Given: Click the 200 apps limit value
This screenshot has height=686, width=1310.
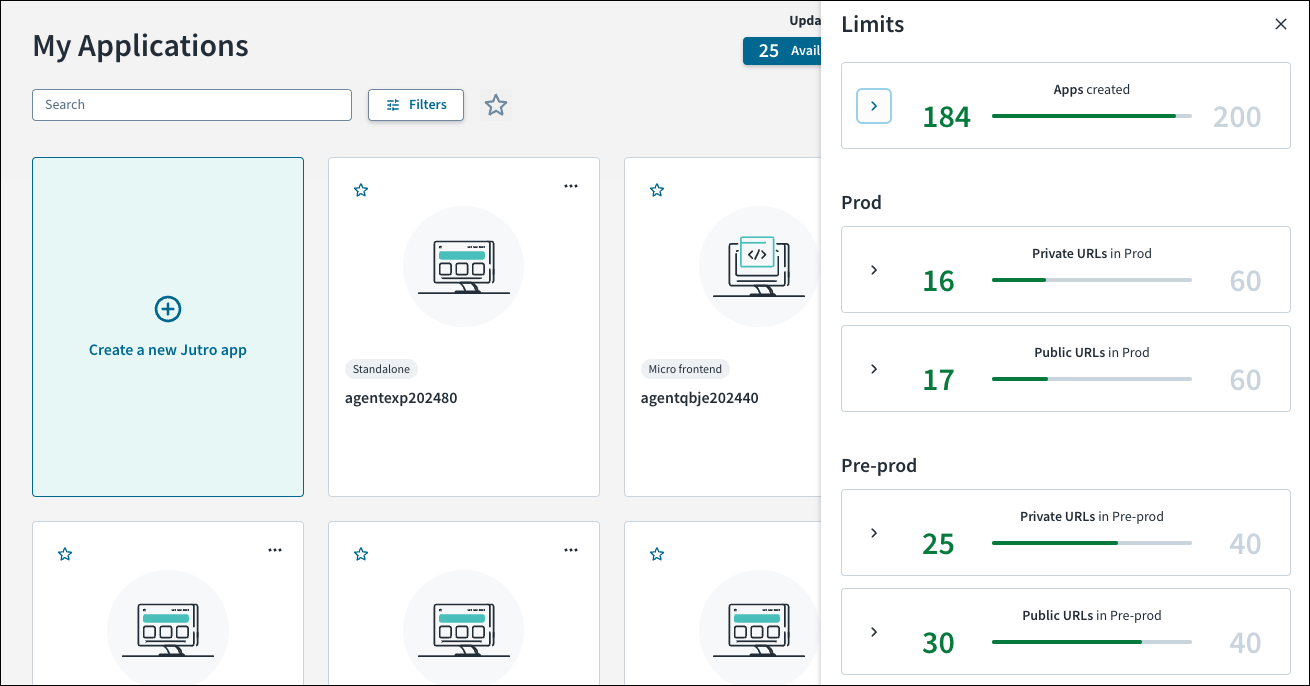Looking at the screenshot, I should pyautogui.click(x=1237, y=117).
